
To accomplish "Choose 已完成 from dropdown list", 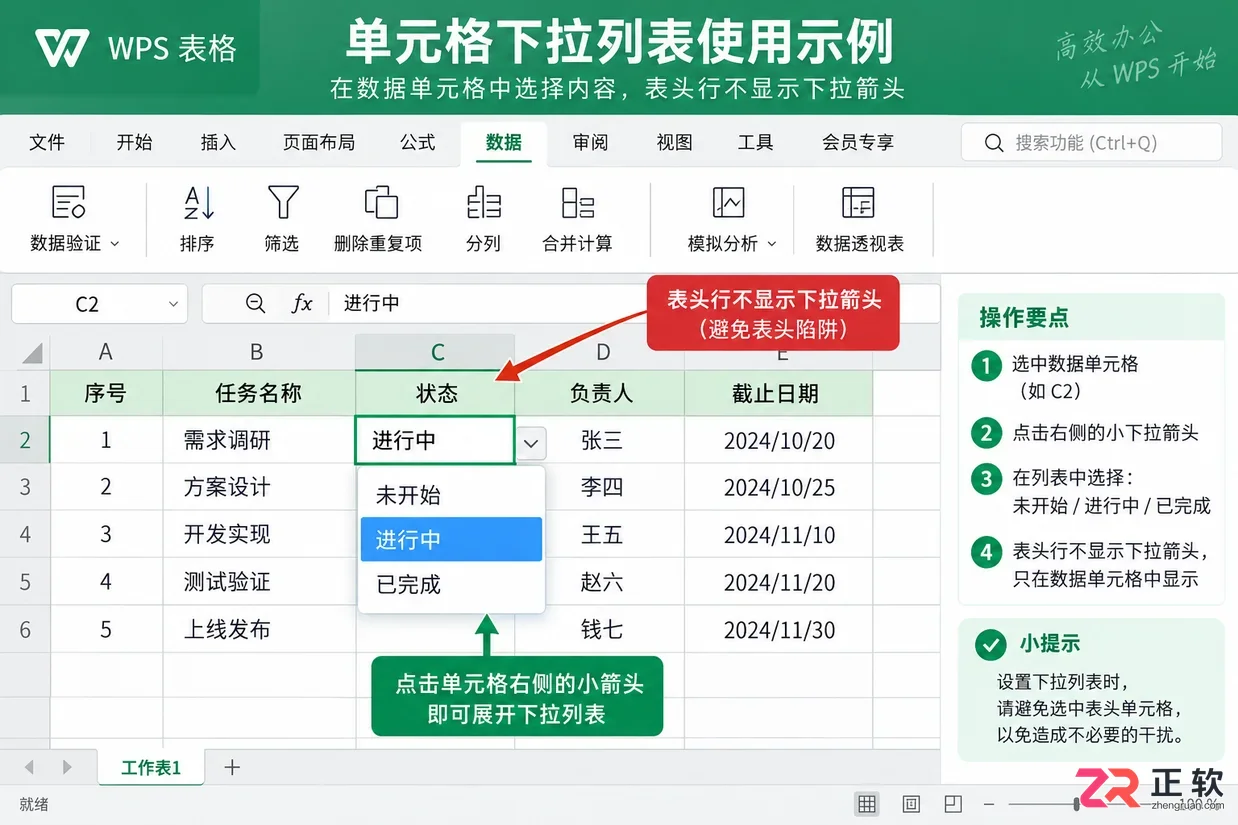I will (x=451, y=584).
